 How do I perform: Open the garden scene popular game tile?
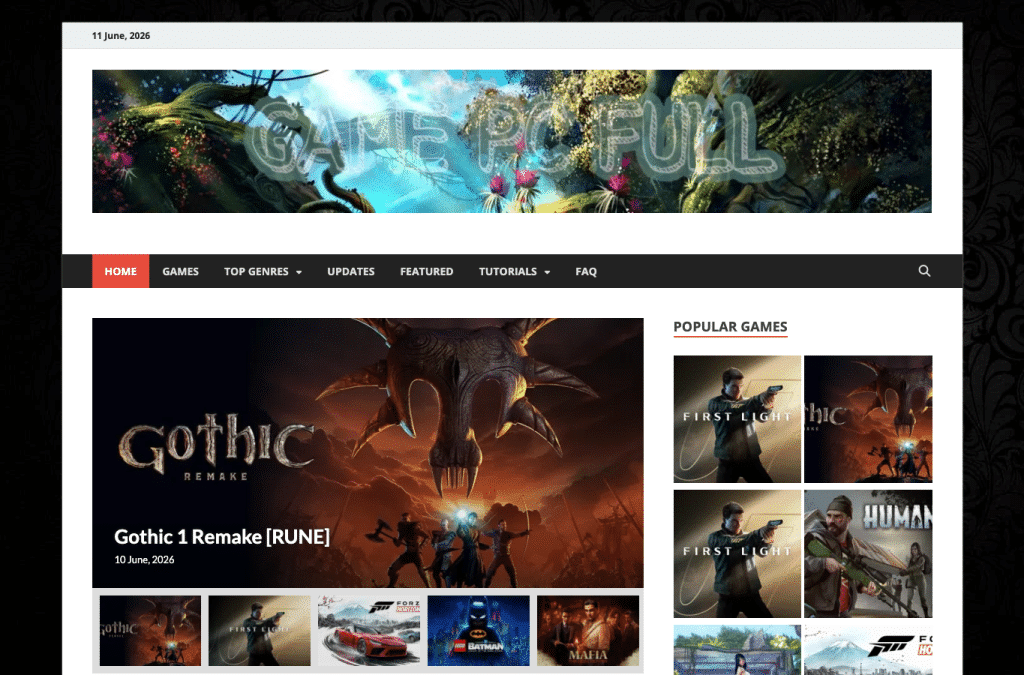[x=737, y=650]
